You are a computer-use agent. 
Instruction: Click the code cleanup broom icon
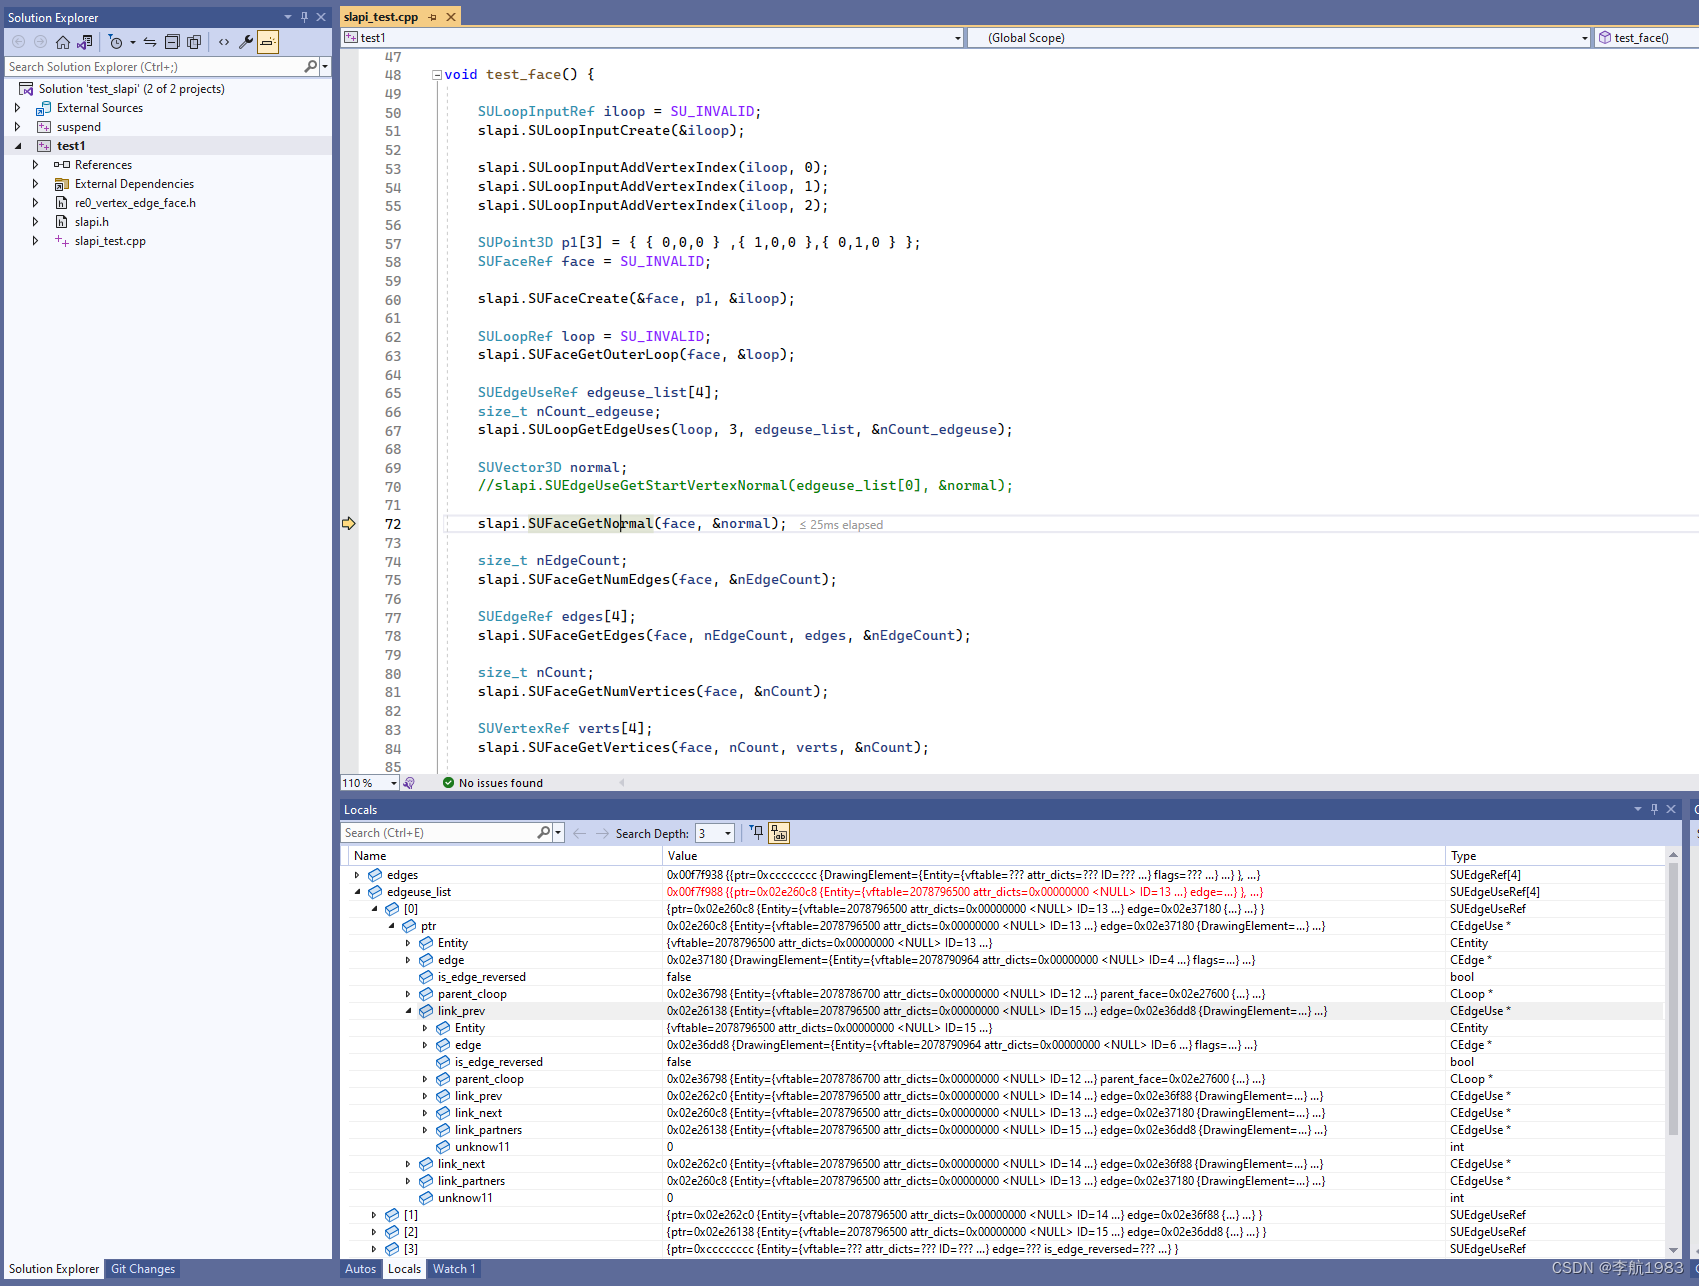pyautogui.click(x=409, y=783)
